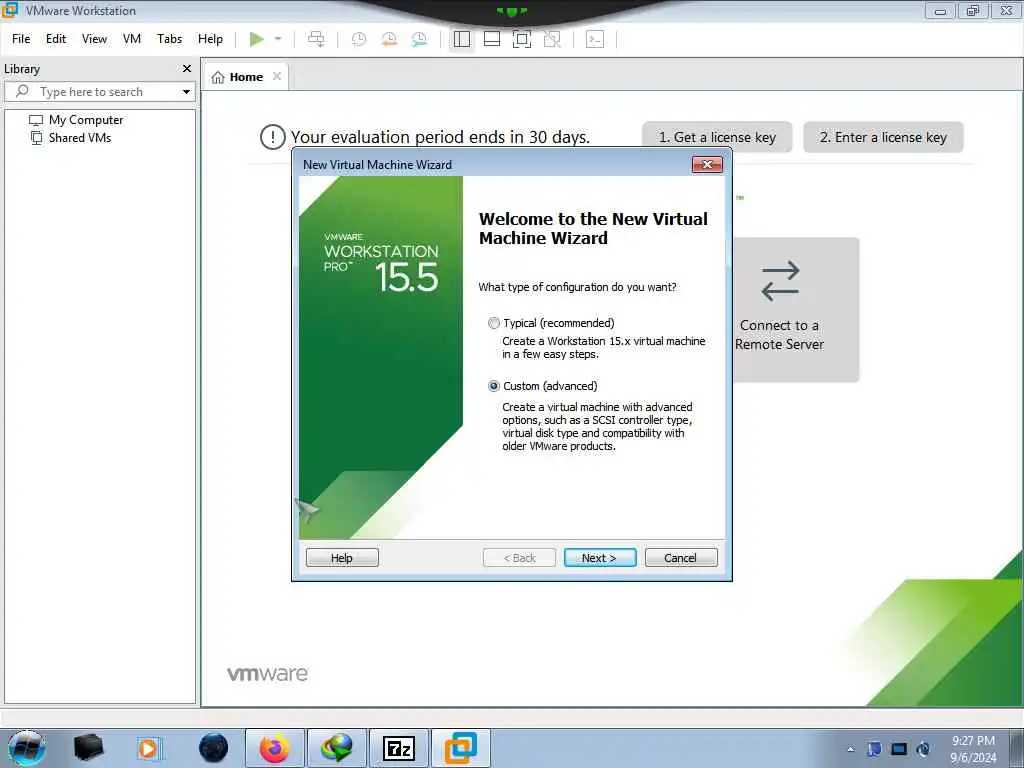
Task: Click Cancel in the wizard
Action: click(680, 558)
